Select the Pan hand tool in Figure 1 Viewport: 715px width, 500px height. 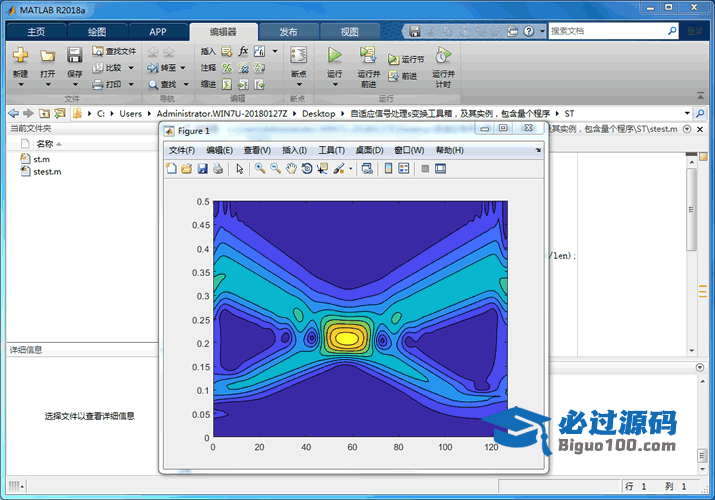(x=291, y=169)
